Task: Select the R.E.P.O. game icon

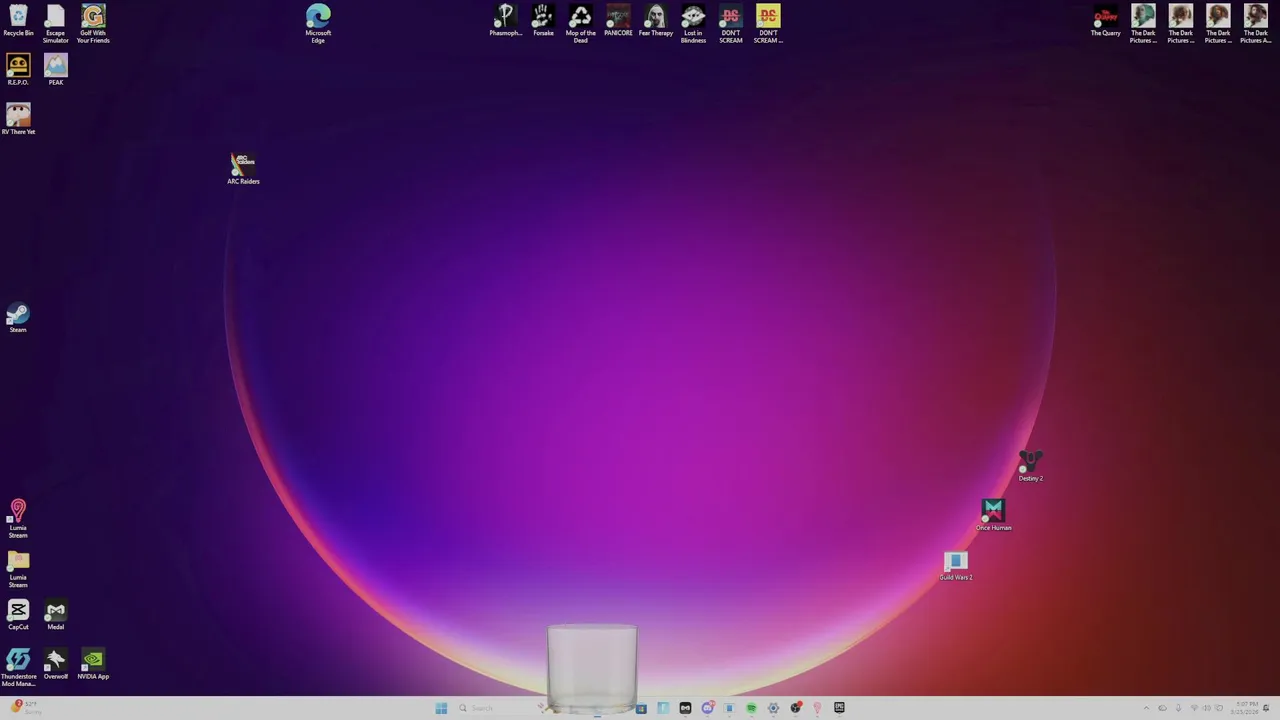Action: click(18, 70)
